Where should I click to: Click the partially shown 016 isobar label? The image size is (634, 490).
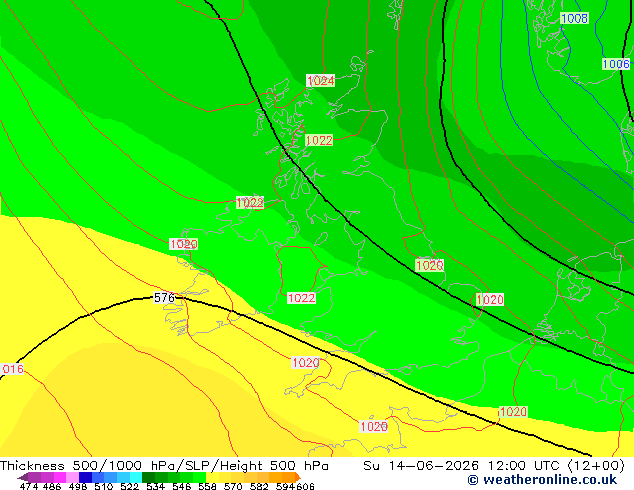coord(13,369)
